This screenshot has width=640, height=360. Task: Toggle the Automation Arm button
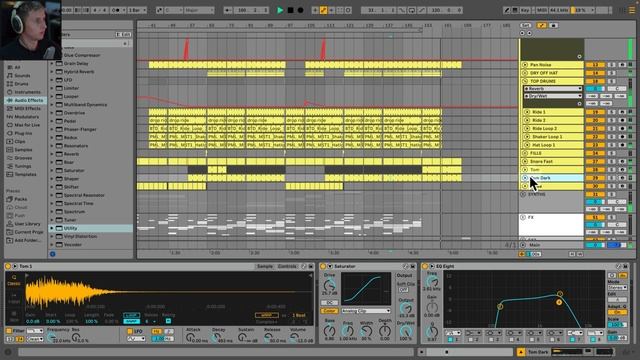coord(323,10)
